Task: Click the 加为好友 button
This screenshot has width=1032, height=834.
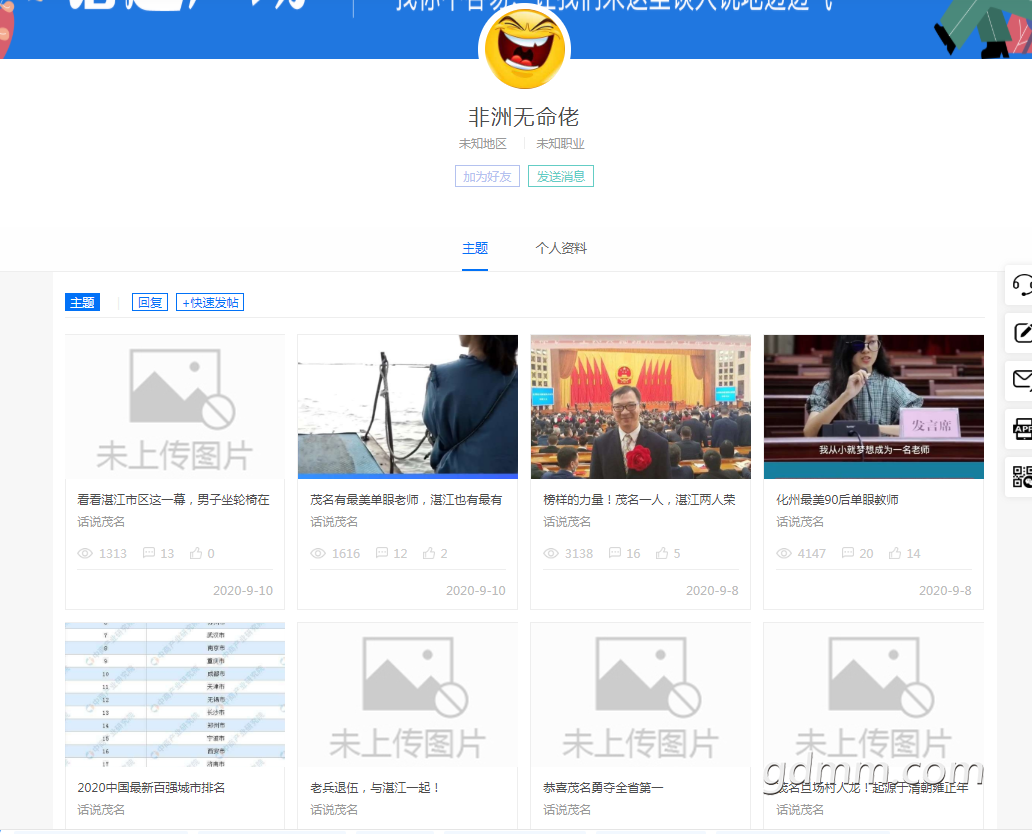Action: [x=487, y=177]
